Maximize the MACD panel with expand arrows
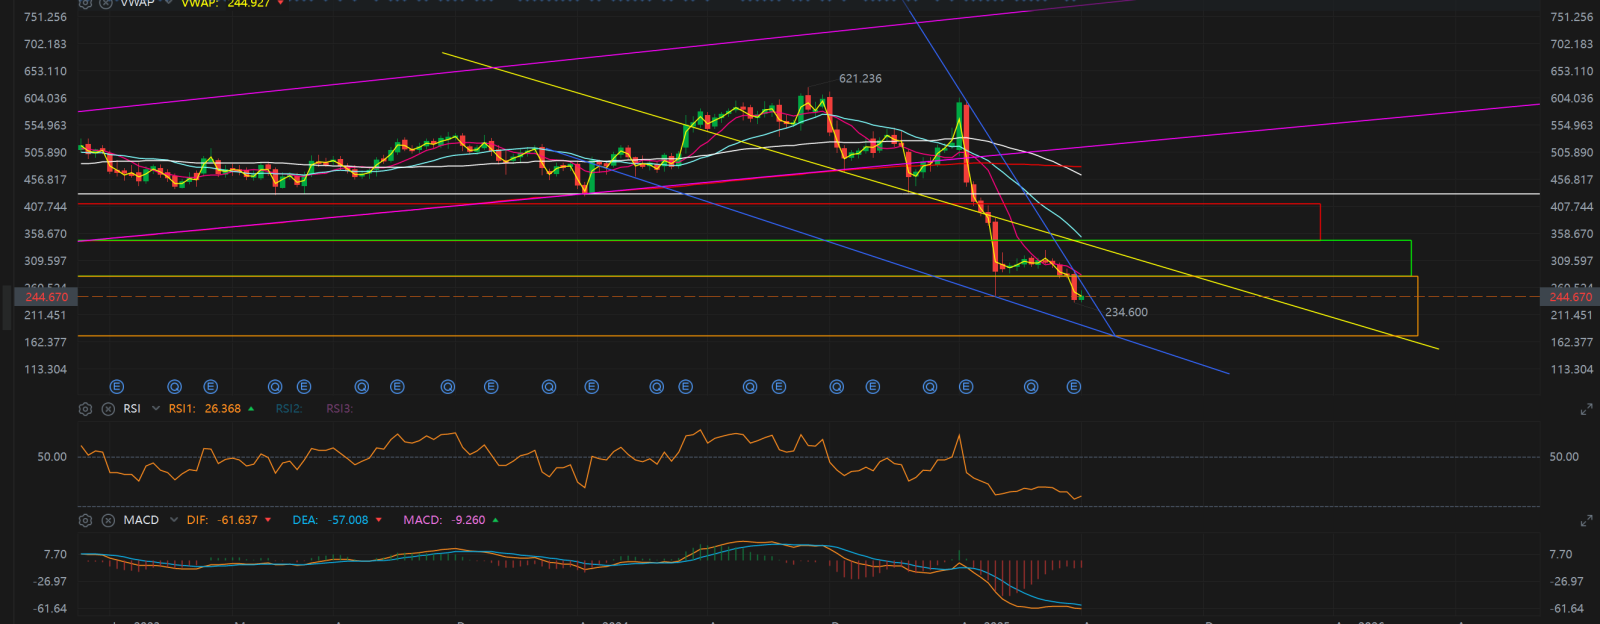1600x624 pixels. 1586,521
